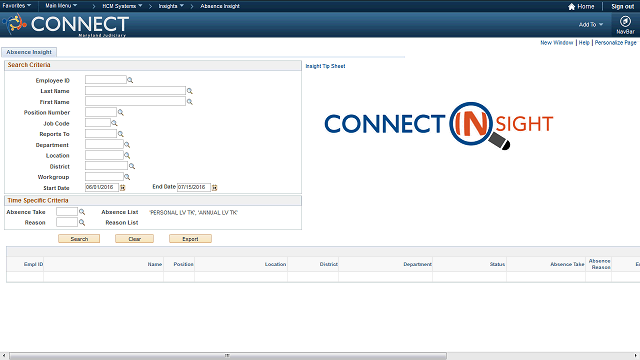Image resolution: width=640 pixels, height=360 pixels.
Task: Focus the District input field
Action: (106, 166)
